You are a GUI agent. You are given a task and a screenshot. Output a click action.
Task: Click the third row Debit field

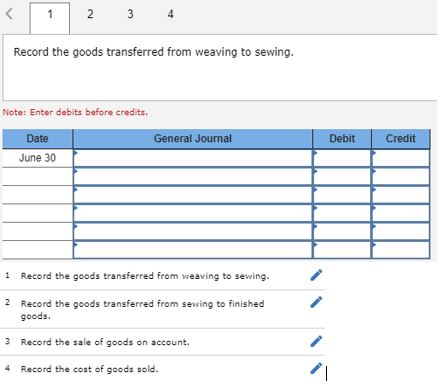342,195
